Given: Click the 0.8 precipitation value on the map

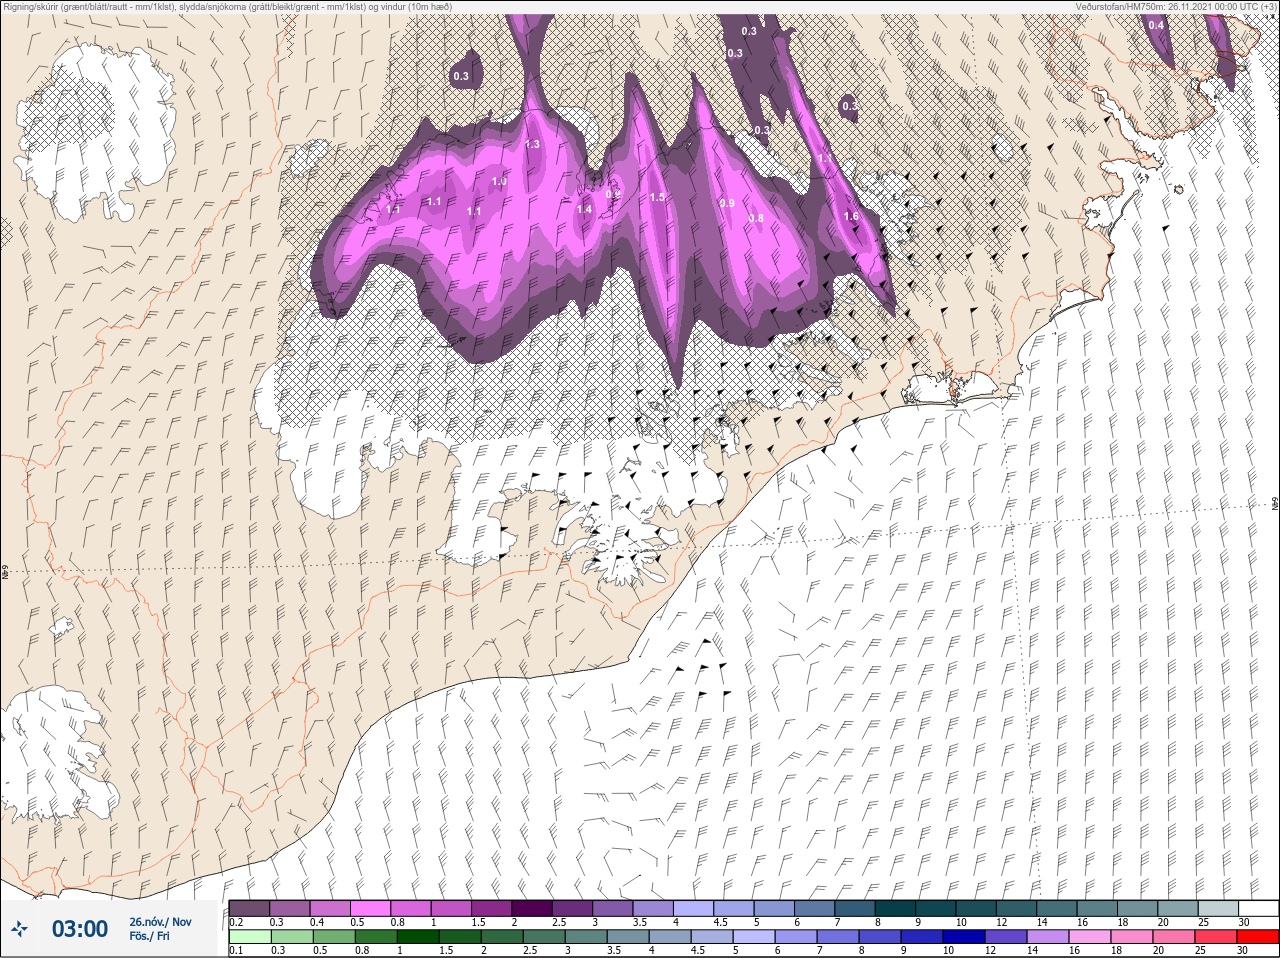Looking at the screenshot, I should tap(756, 218).
